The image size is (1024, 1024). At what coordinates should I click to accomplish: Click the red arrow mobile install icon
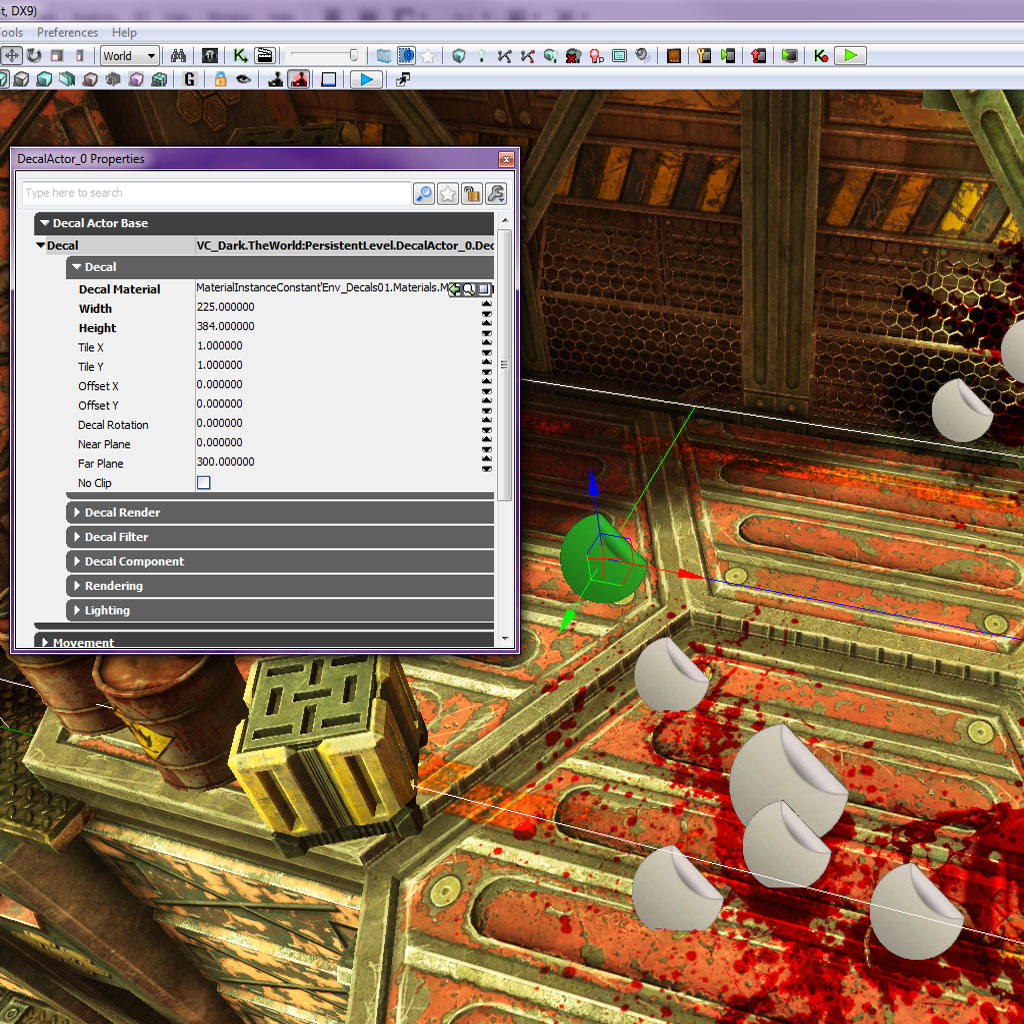(x=758, y=56)
